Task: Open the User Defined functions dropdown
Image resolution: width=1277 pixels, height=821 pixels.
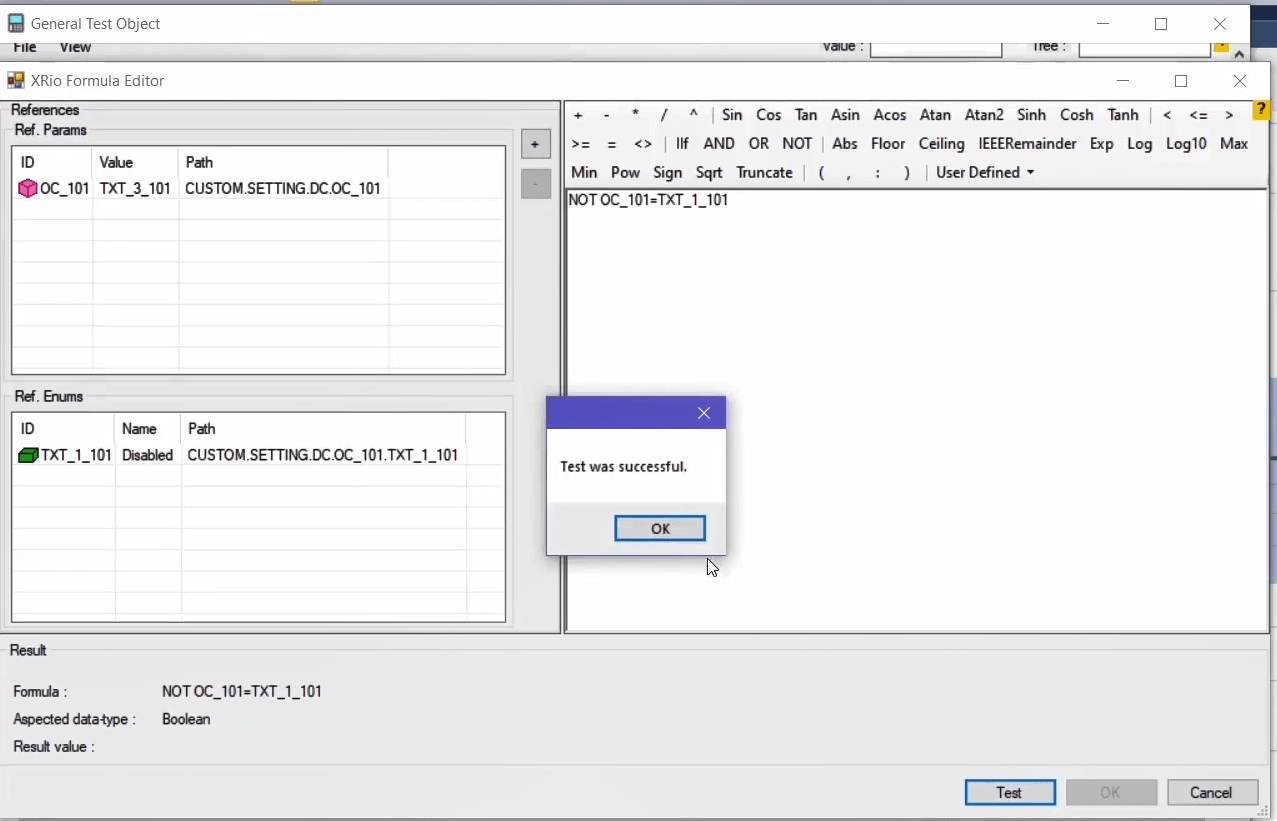Action: pos(984,173)
